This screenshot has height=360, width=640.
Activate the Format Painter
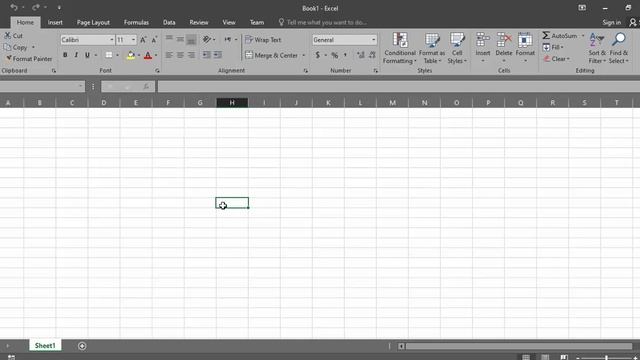click(29, 59)
